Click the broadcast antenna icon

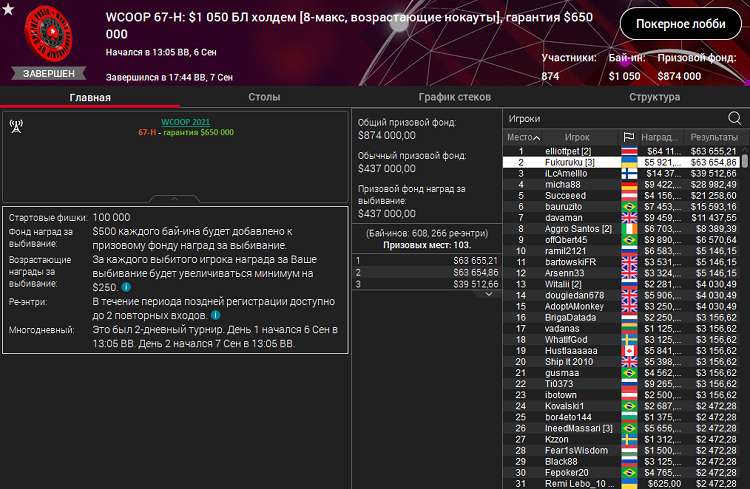click(x=16, y=126)
